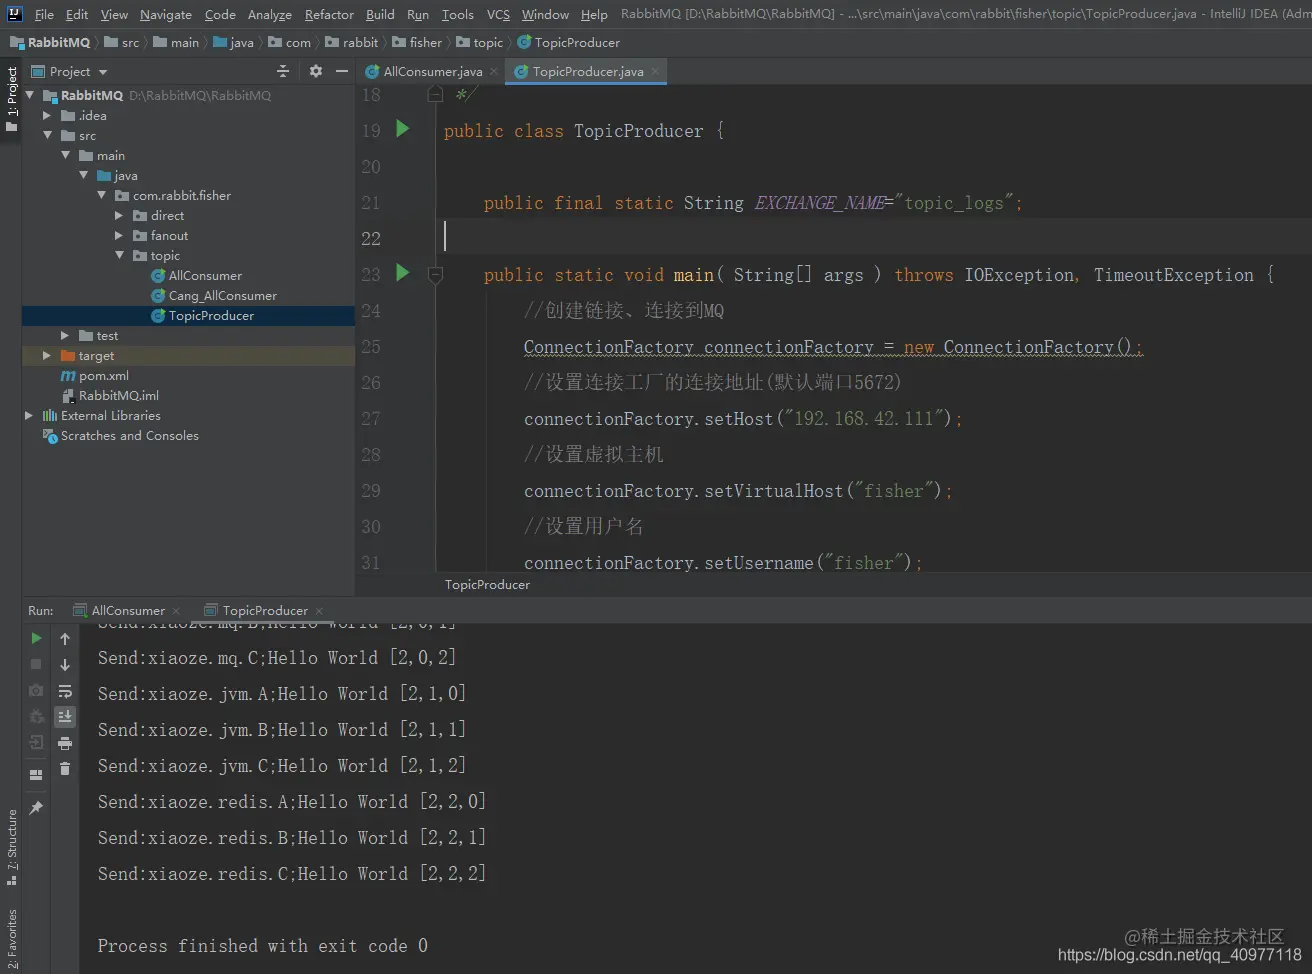Click the Dump Threads camera icon
Viewport: 1312px width, 974px height.
[36, 690]
